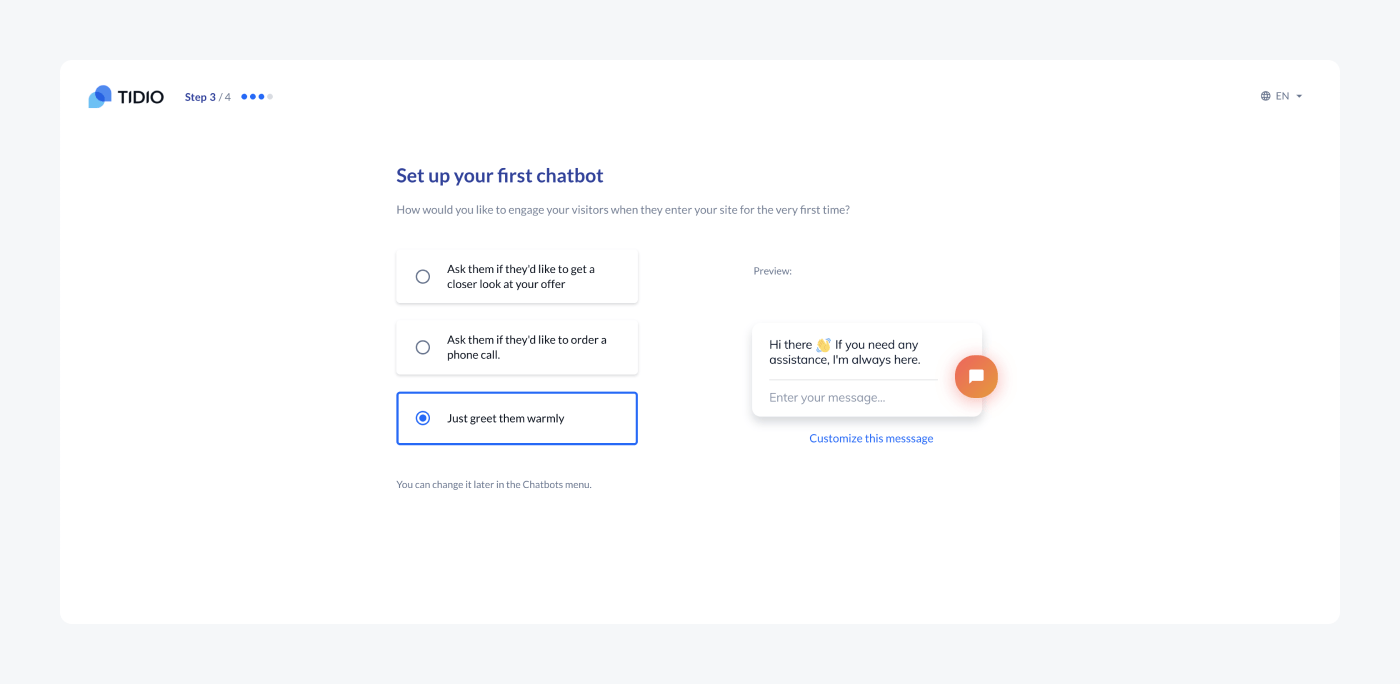Click the white speech bubble on the orange button
Viewport: 1400px width, 684px height.
pyautogui.click(x=976, y=376)
